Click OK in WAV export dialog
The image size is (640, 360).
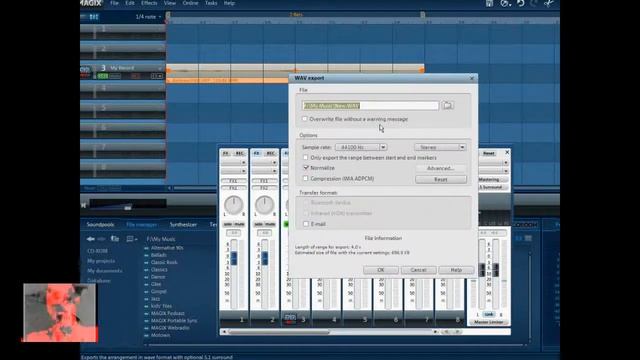tap(380, 270)
